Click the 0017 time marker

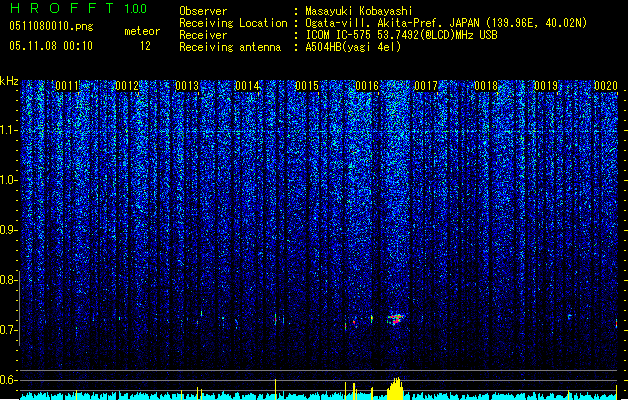(426, 86)
